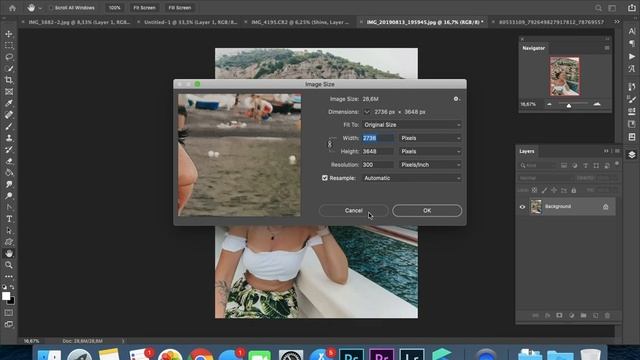This screenshot has height=360, width=640.
Task: Click the background color swatch
Action: [x=12, y=302]
